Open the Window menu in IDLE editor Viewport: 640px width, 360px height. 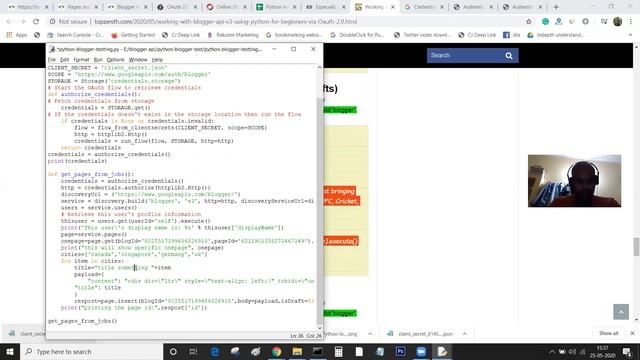[x=138, y=60]
